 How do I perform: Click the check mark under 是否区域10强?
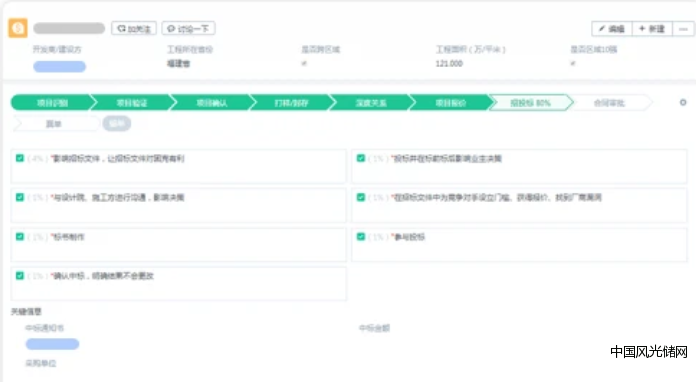click(573, 63)
